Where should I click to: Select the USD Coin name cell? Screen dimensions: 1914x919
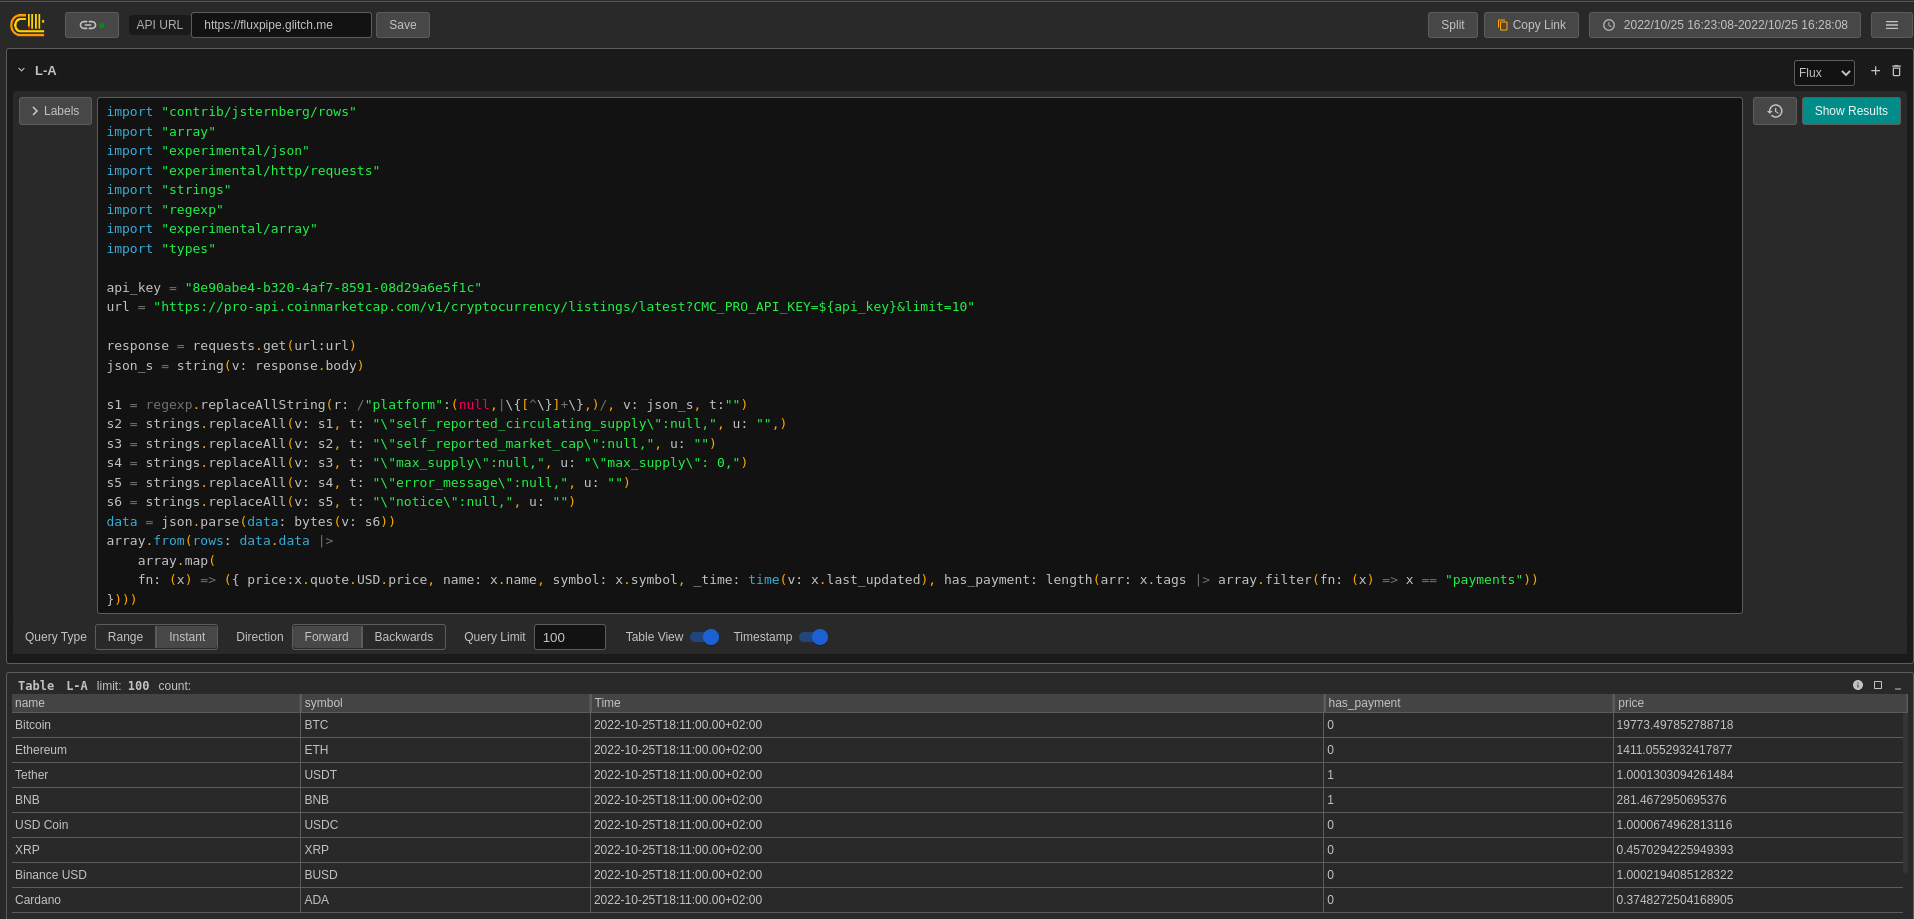156,825
